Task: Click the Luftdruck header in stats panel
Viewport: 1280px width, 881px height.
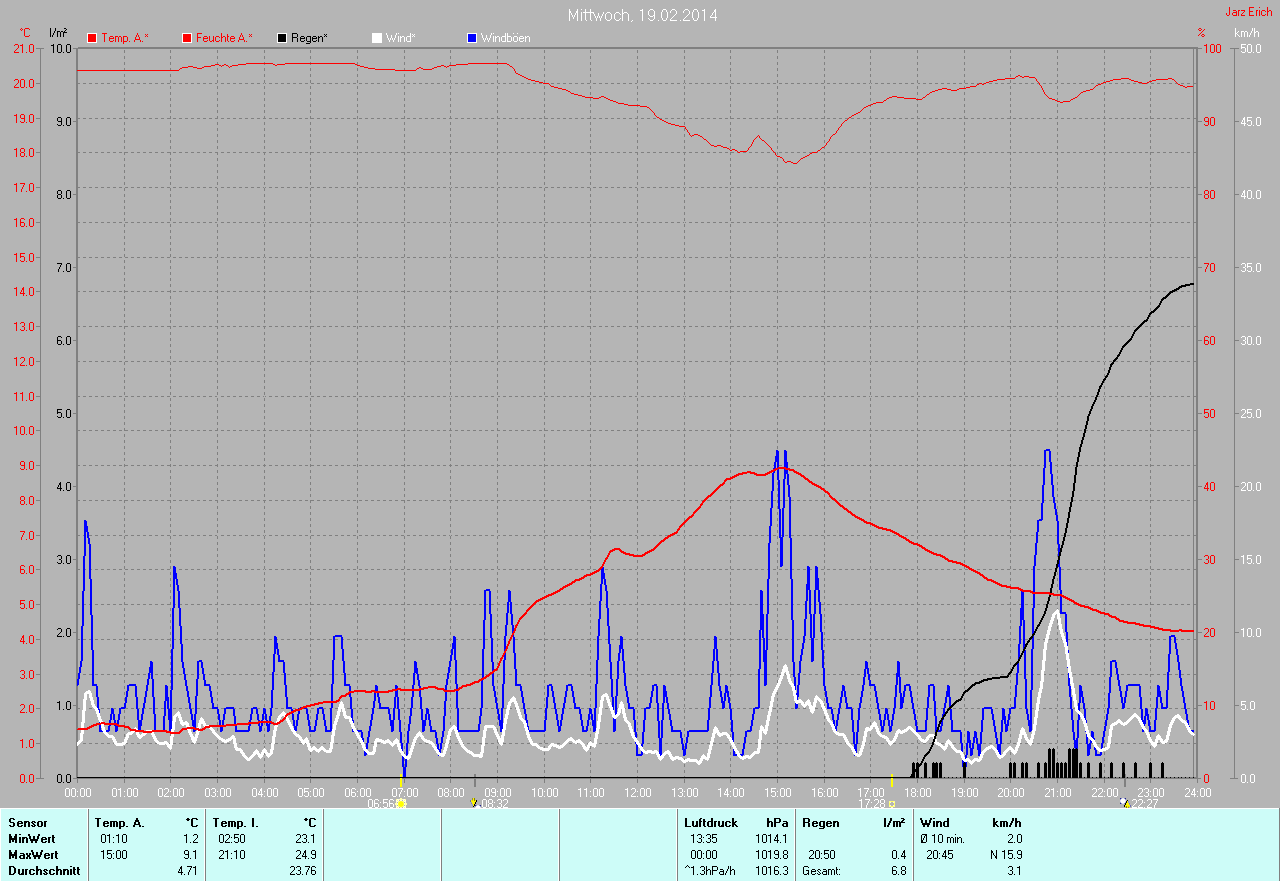Action: (710, 823)
